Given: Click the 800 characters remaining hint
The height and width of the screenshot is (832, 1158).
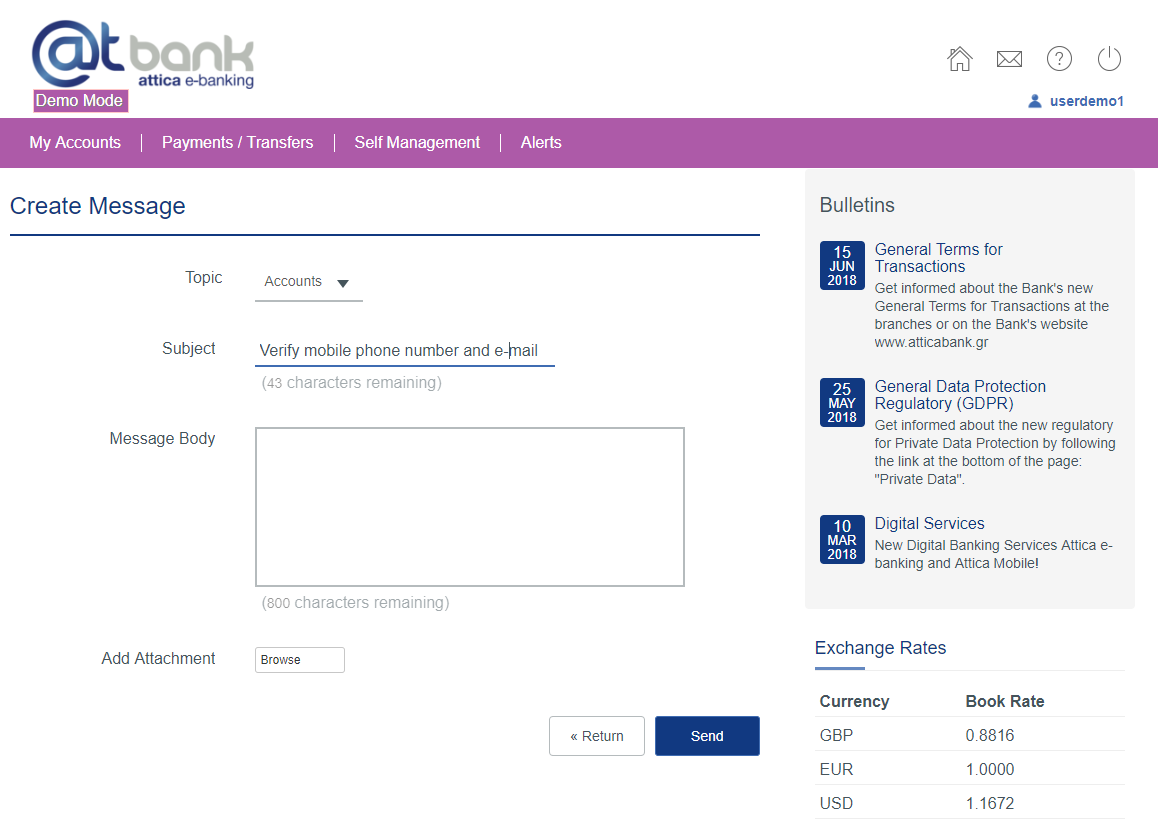Looking at the screenshot, I should [355, 602].
